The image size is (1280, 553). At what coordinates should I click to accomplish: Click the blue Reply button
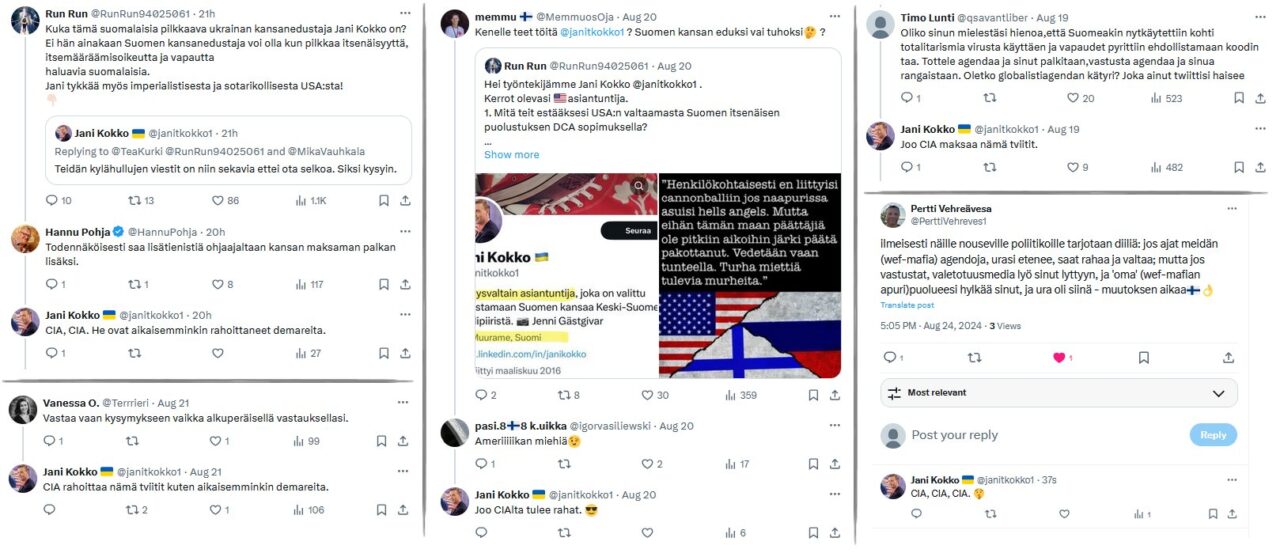[1213, 435]
